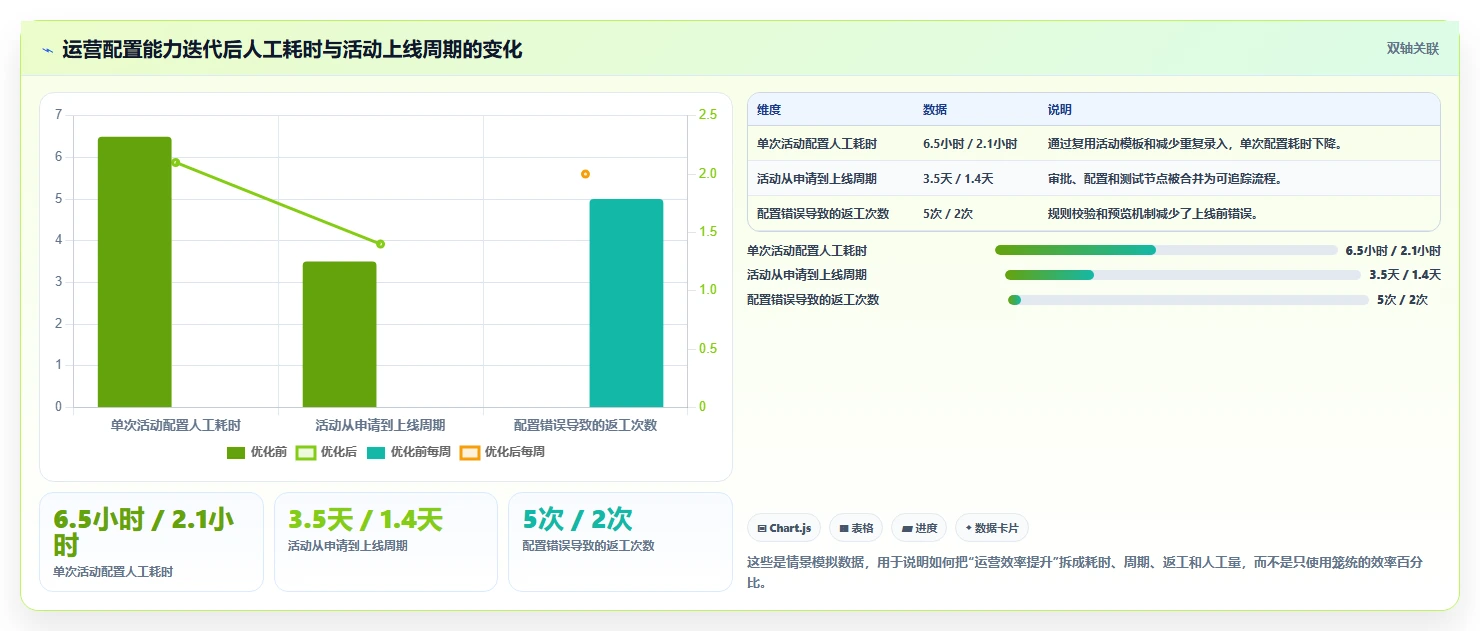The width and height of the screenshot is (1480, 631).
Task: Click the description about 复用活动模板
Action: pyautogui.click(x=1195, y=144)
